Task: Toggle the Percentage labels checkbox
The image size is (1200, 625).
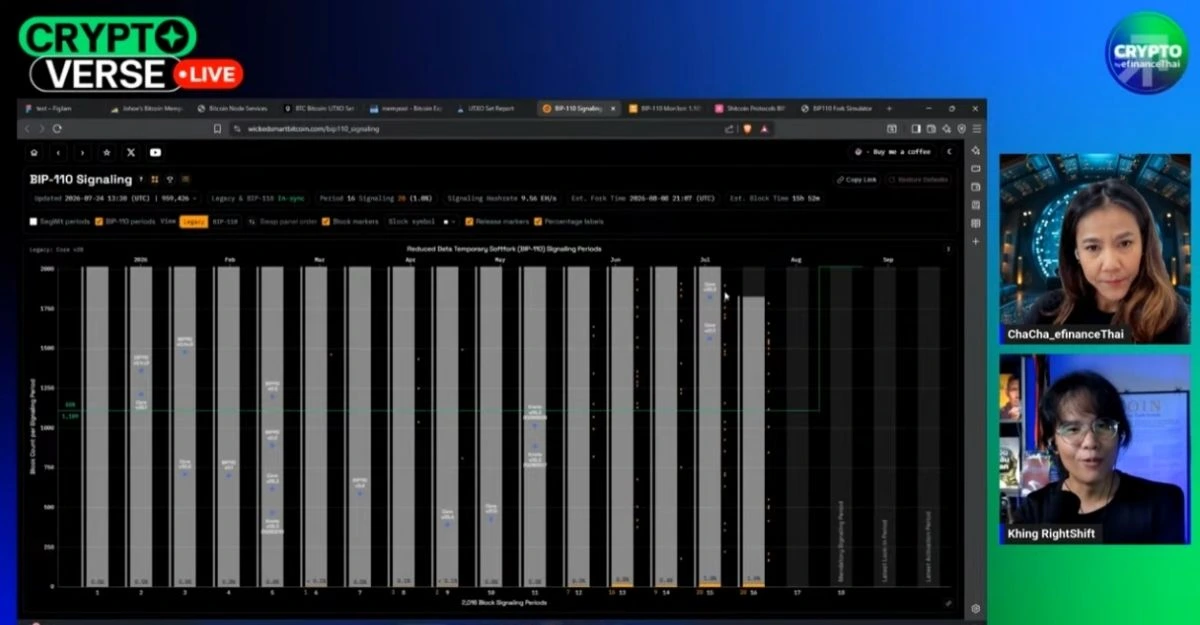Action: click(x=538, y=221)
